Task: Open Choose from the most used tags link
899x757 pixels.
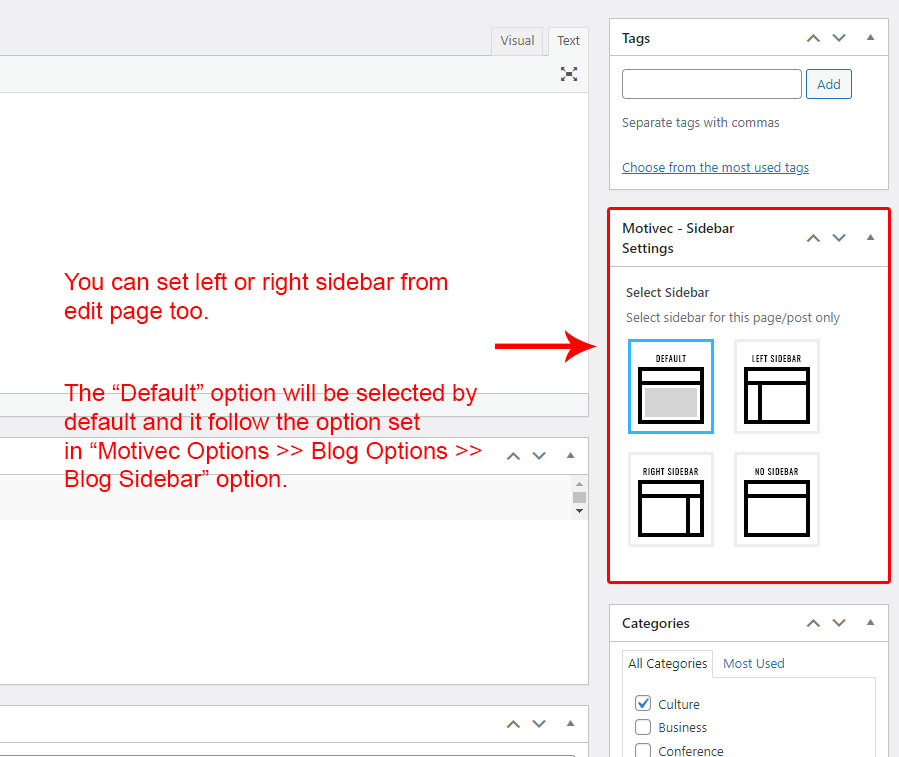Action: [715, 168]
